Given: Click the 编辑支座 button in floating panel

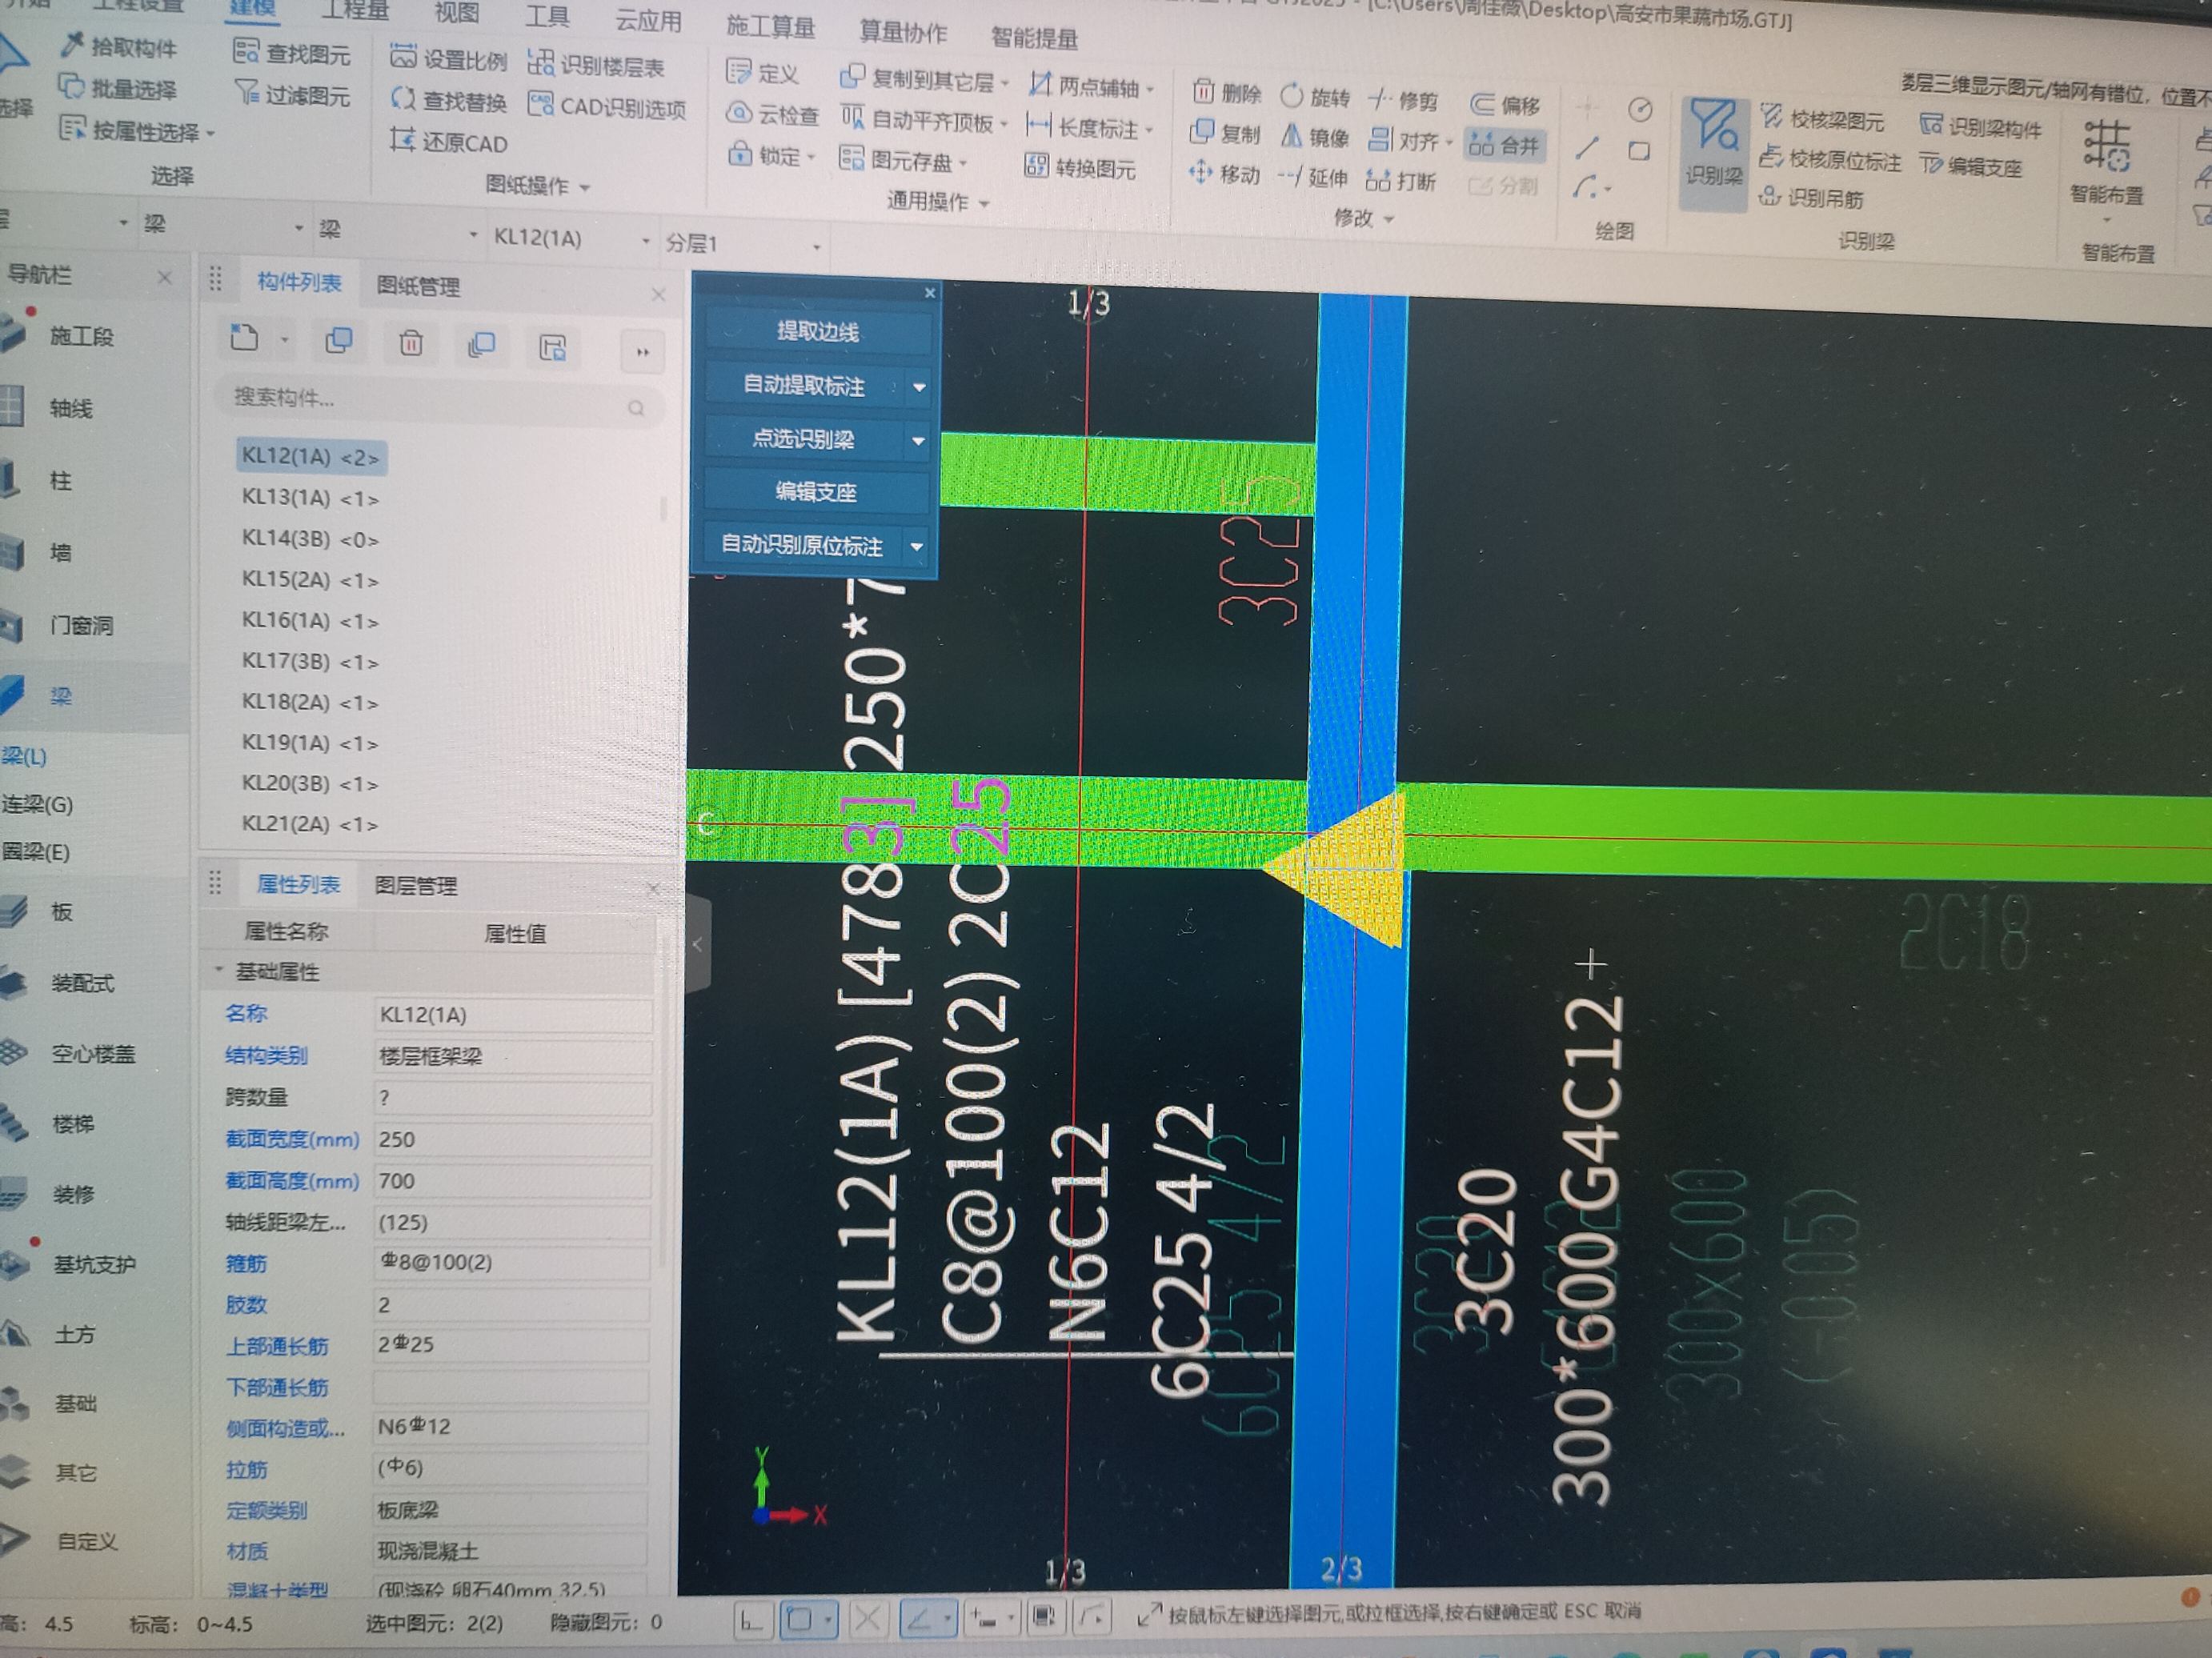Looking at the screenshot, I should [816, 492].
